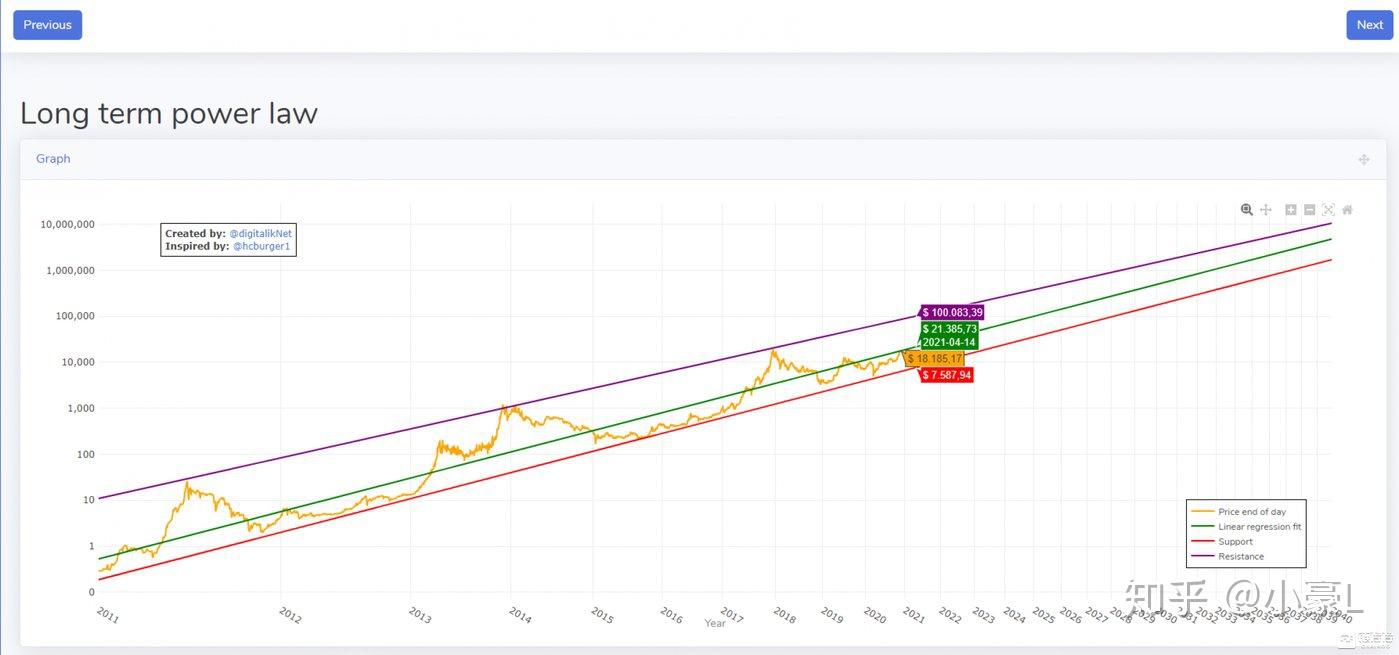This screenshot has height=655, width=1399.
Task: Click the Graph panel header title
Action: point(53,159)
